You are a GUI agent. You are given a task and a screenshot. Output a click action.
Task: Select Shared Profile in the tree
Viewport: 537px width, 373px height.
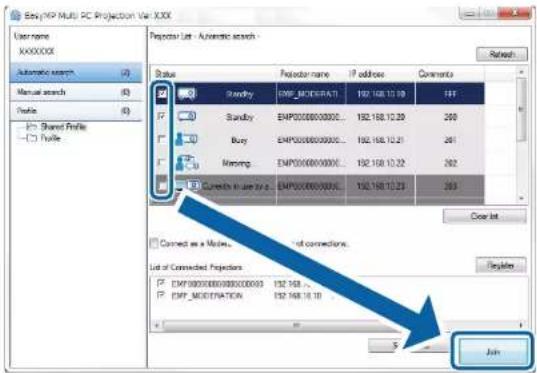click(63, 127)
